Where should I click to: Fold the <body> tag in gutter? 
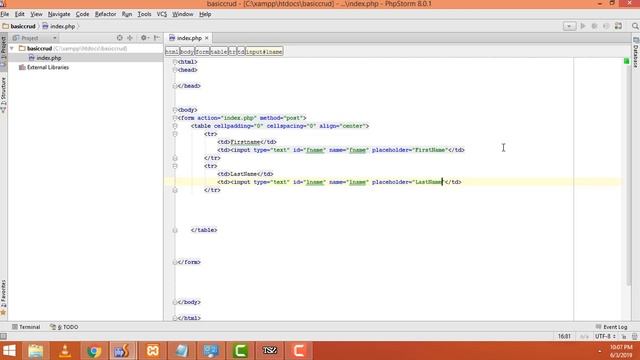[175, 110]
